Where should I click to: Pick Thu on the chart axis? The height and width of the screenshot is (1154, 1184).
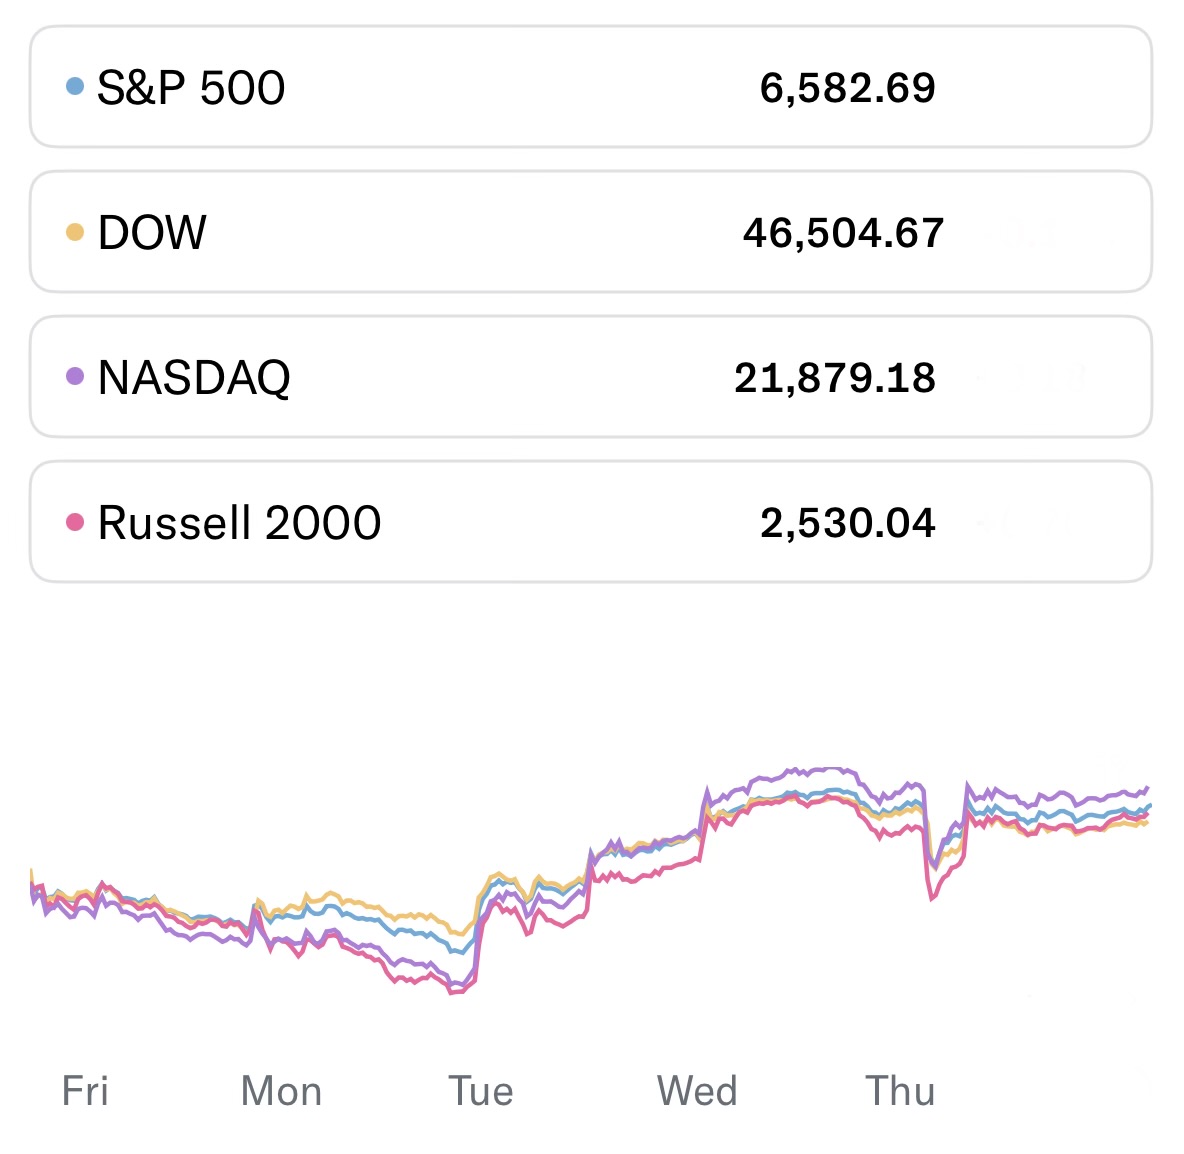(x=900, y=1091)
